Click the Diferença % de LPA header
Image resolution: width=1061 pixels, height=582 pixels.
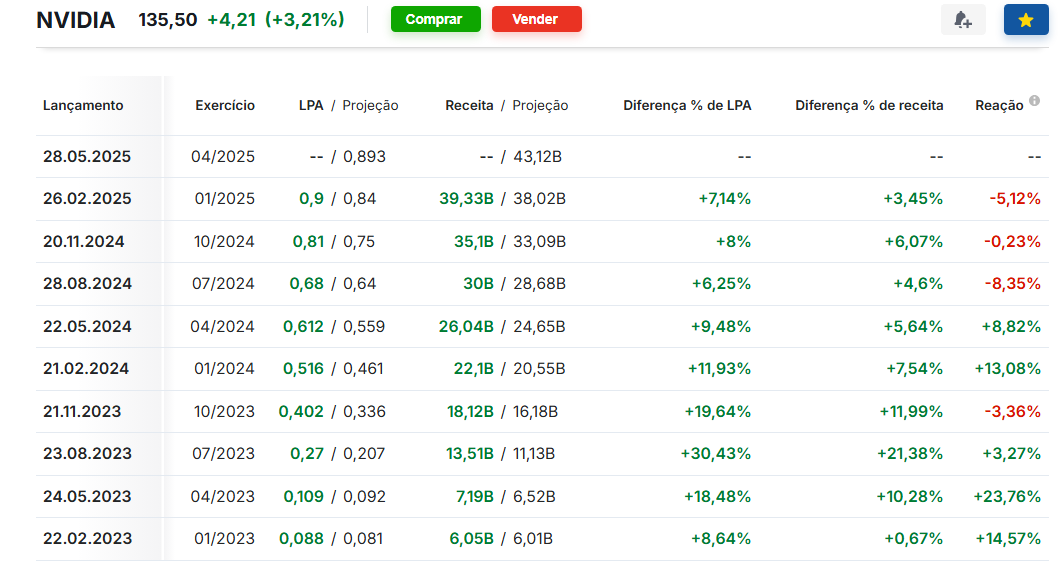tap(687, 106)
